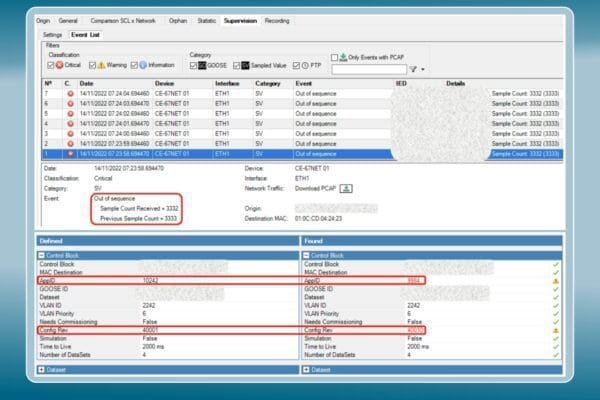Expand the Defined Dataset section
Screen dimensions: 600x400
(x=41, y=370)
